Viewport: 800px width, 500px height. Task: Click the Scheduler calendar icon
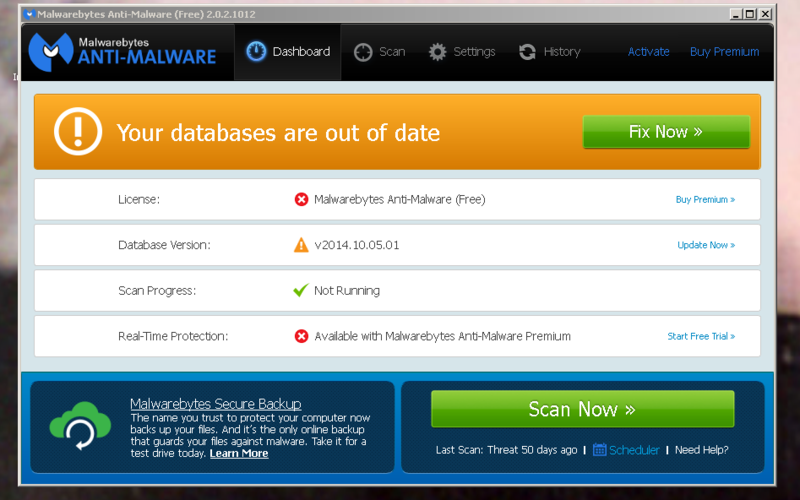click(x=600, y=450)
